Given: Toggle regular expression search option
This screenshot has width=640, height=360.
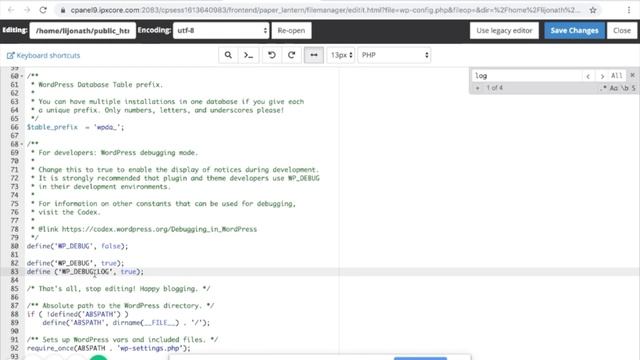Looking at the screenshot, I should [x=603, y=88].
